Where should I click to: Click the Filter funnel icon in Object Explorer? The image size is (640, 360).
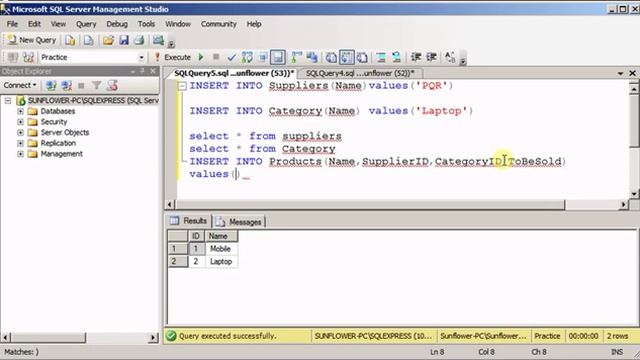pos(96,85)
